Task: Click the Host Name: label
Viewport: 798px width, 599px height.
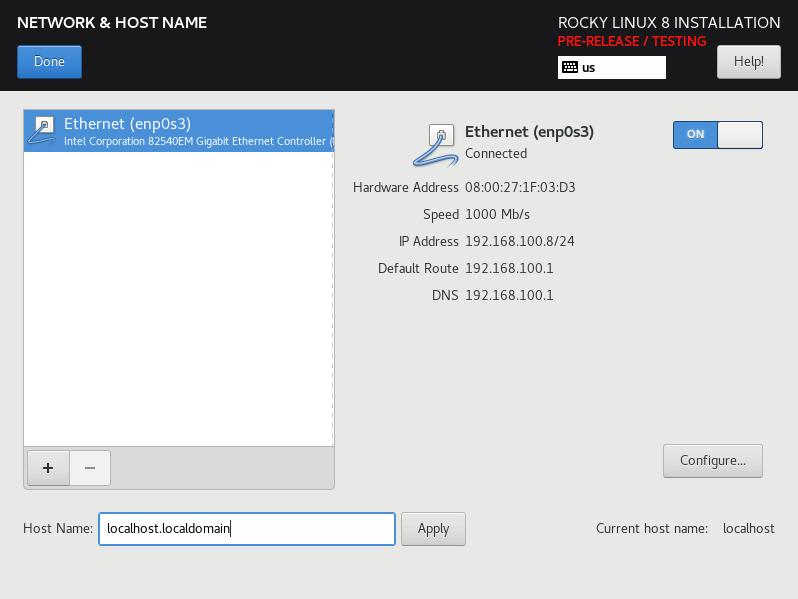Action: pos(58,528)
